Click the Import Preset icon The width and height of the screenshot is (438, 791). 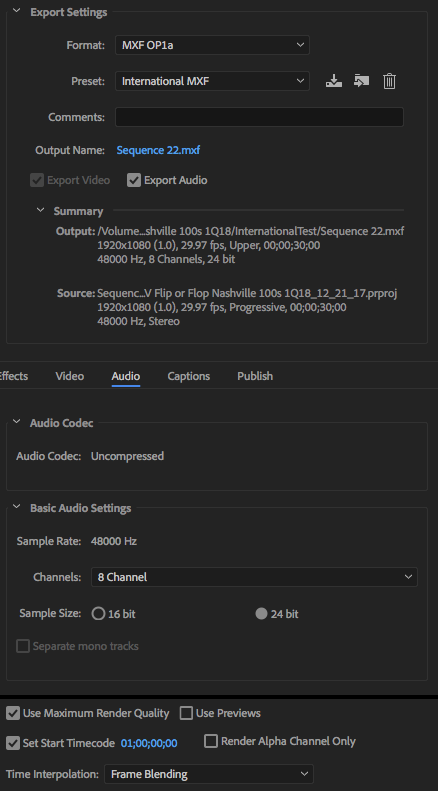pyautogui.click(x=361, y=81)
